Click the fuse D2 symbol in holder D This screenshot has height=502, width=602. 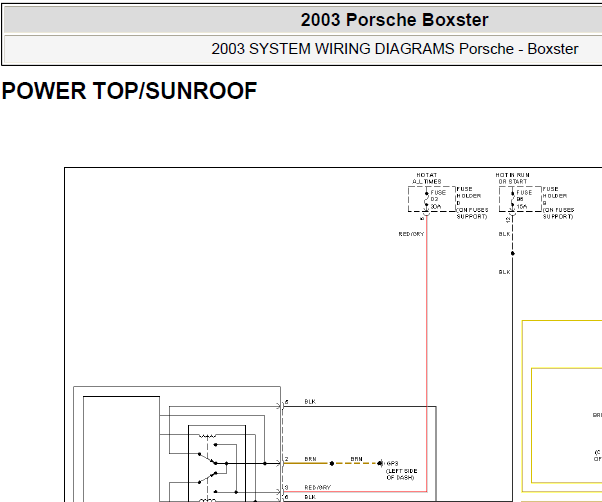(426, 199)
